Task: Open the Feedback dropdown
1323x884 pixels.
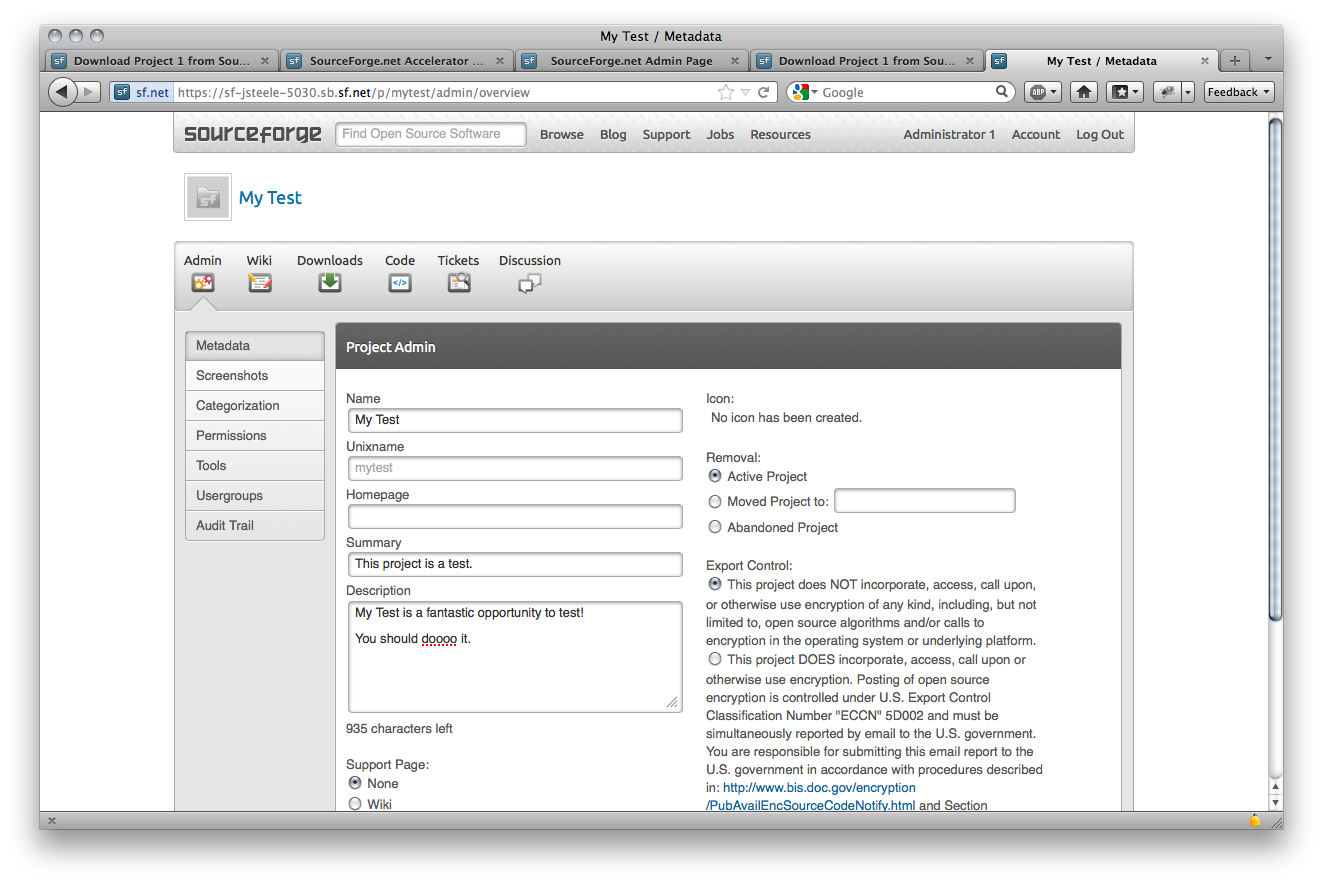Action: point(1238,91)
